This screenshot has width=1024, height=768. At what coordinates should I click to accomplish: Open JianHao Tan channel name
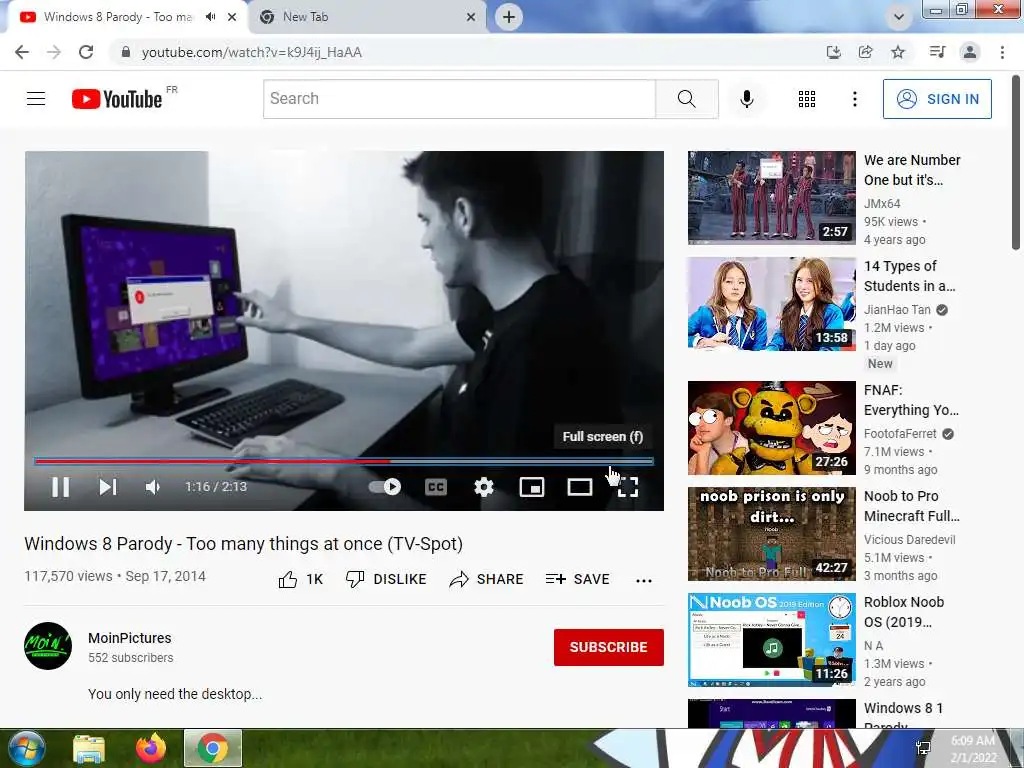[x=897, y=310]
